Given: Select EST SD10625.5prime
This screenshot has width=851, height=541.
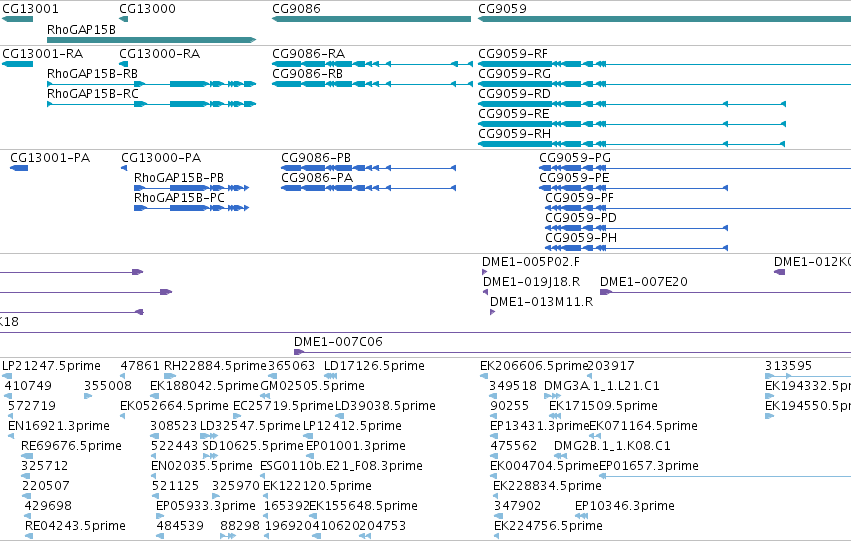Looking at the screenshot, I should [253, 446].
